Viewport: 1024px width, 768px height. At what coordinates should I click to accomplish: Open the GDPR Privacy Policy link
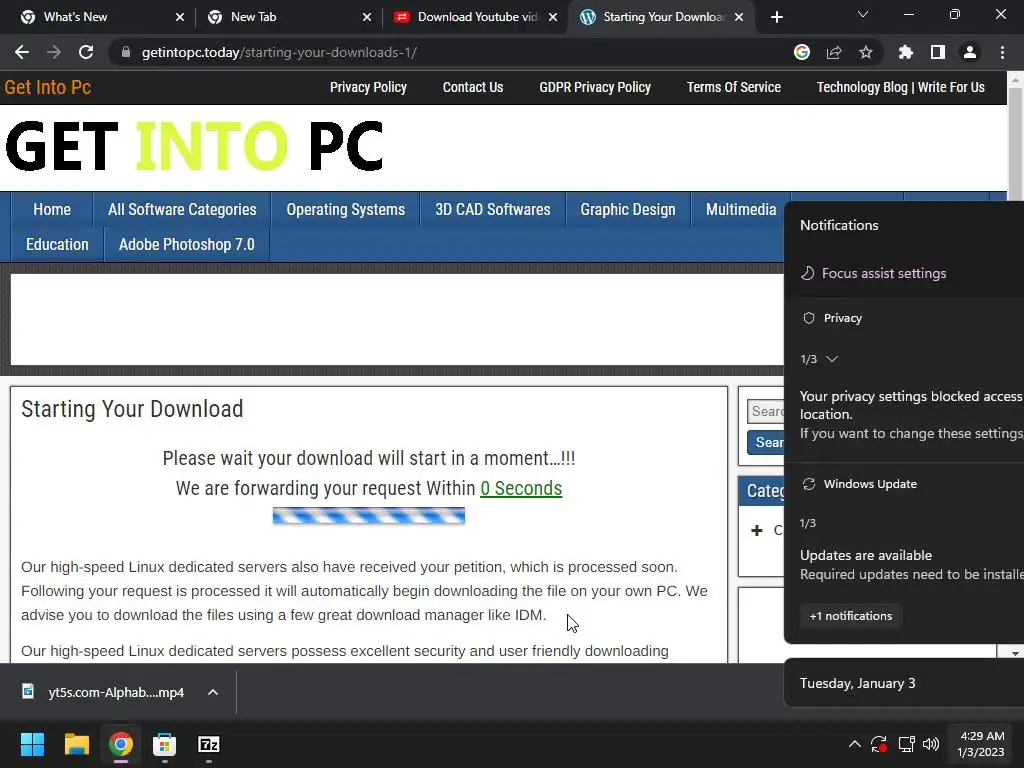point(595,88)
